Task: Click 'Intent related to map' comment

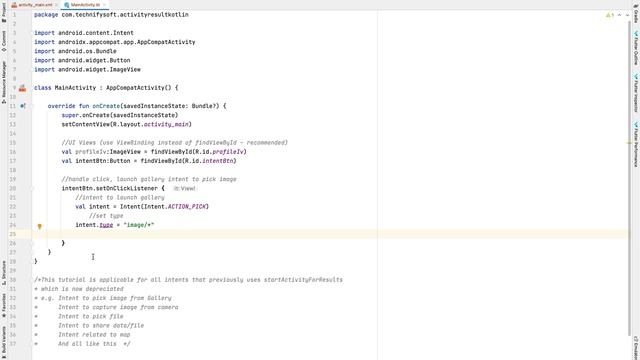Action: 94,335
